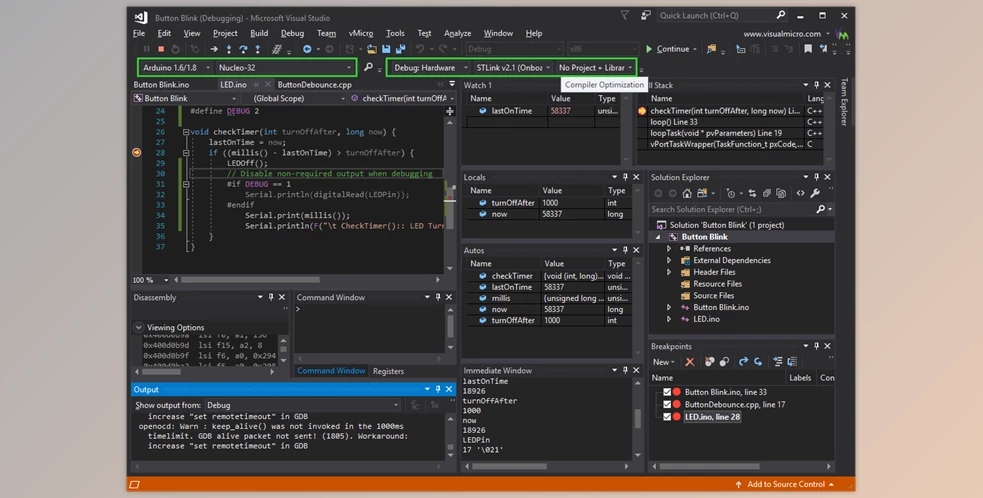
Task: Toggle the ButtonDebounce.cpp line 17 breakpoint checkbox
Action: point(667,405)
